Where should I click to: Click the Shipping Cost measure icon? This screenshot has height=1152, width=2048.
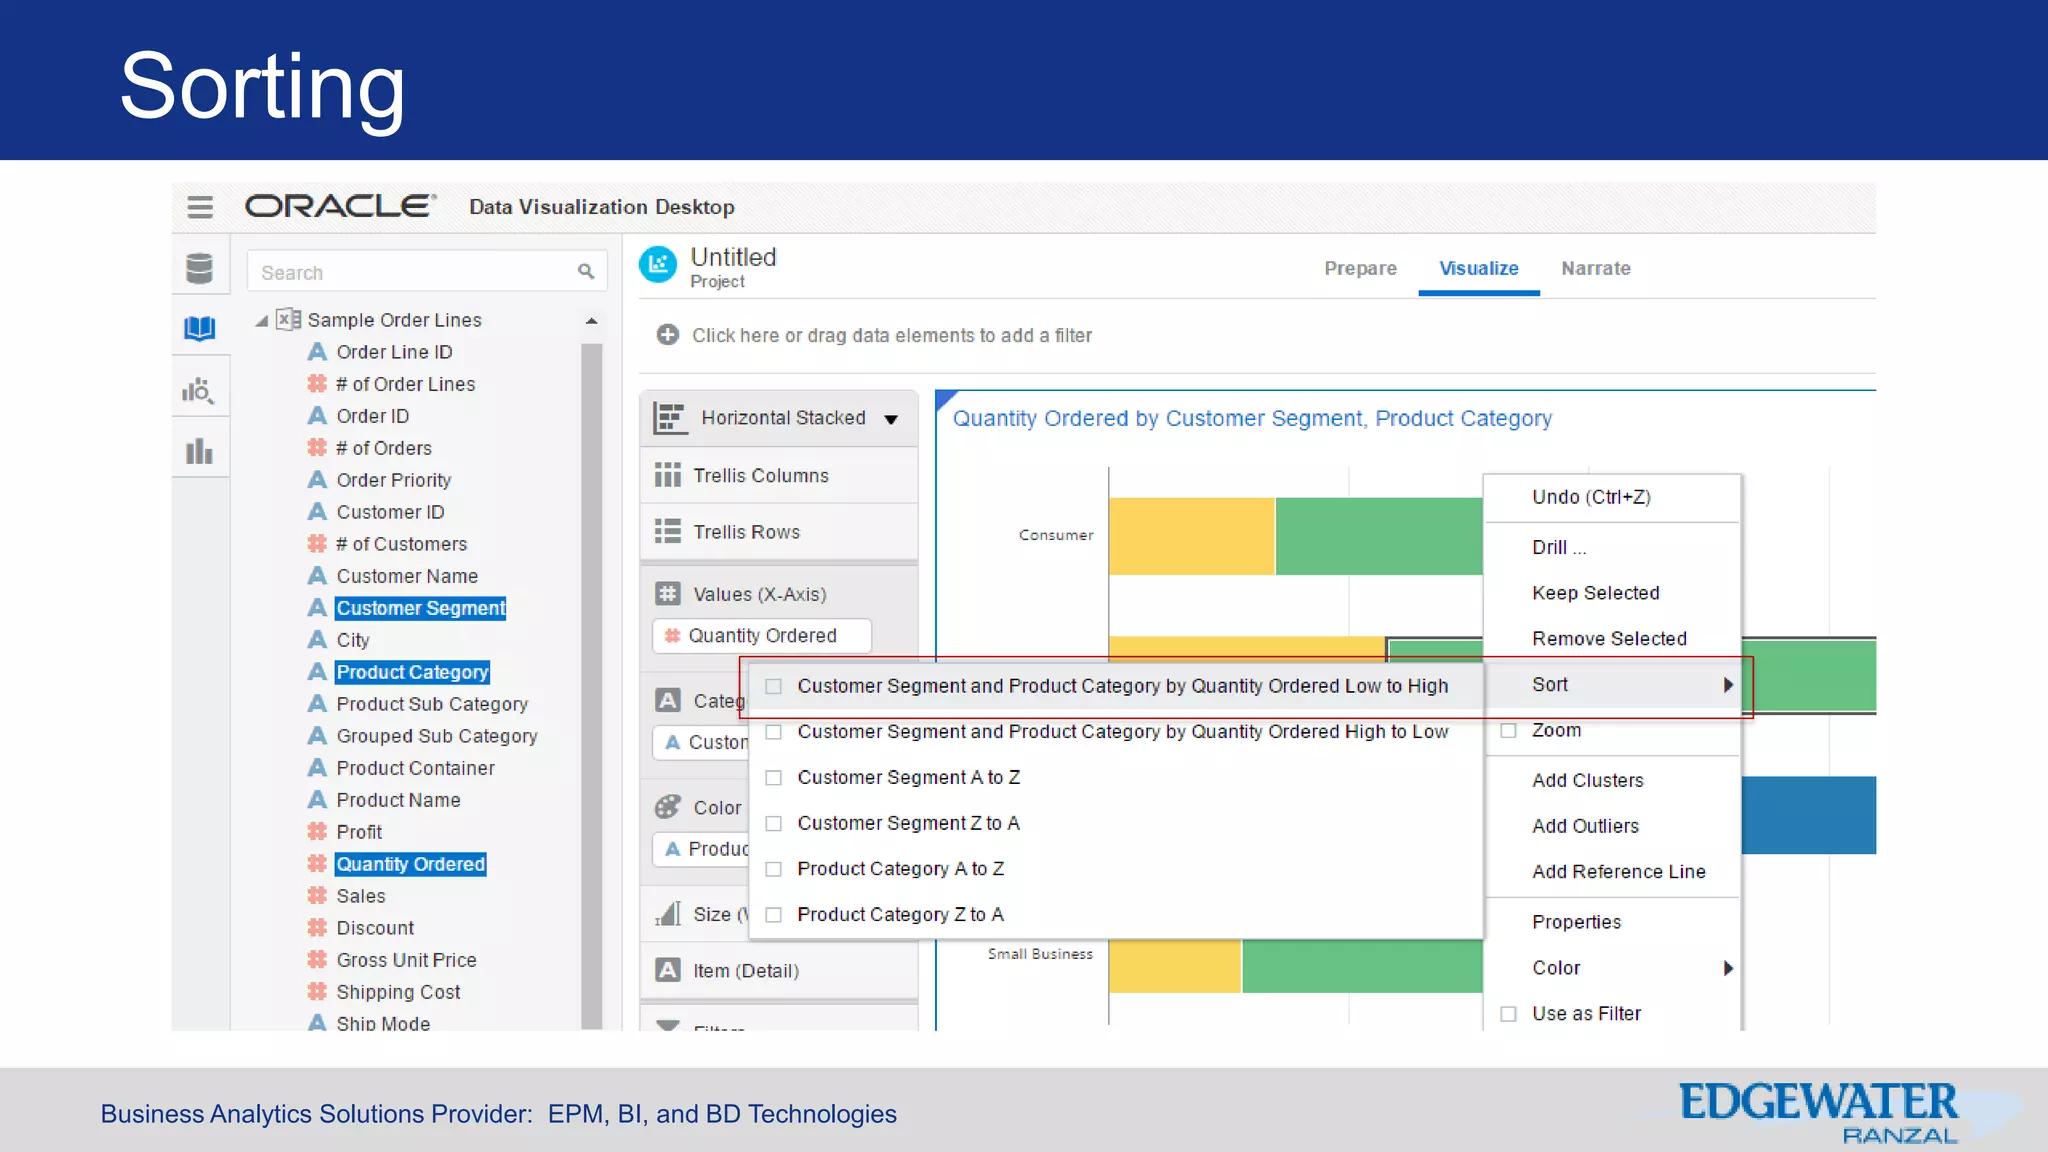(x=317, y=992)
